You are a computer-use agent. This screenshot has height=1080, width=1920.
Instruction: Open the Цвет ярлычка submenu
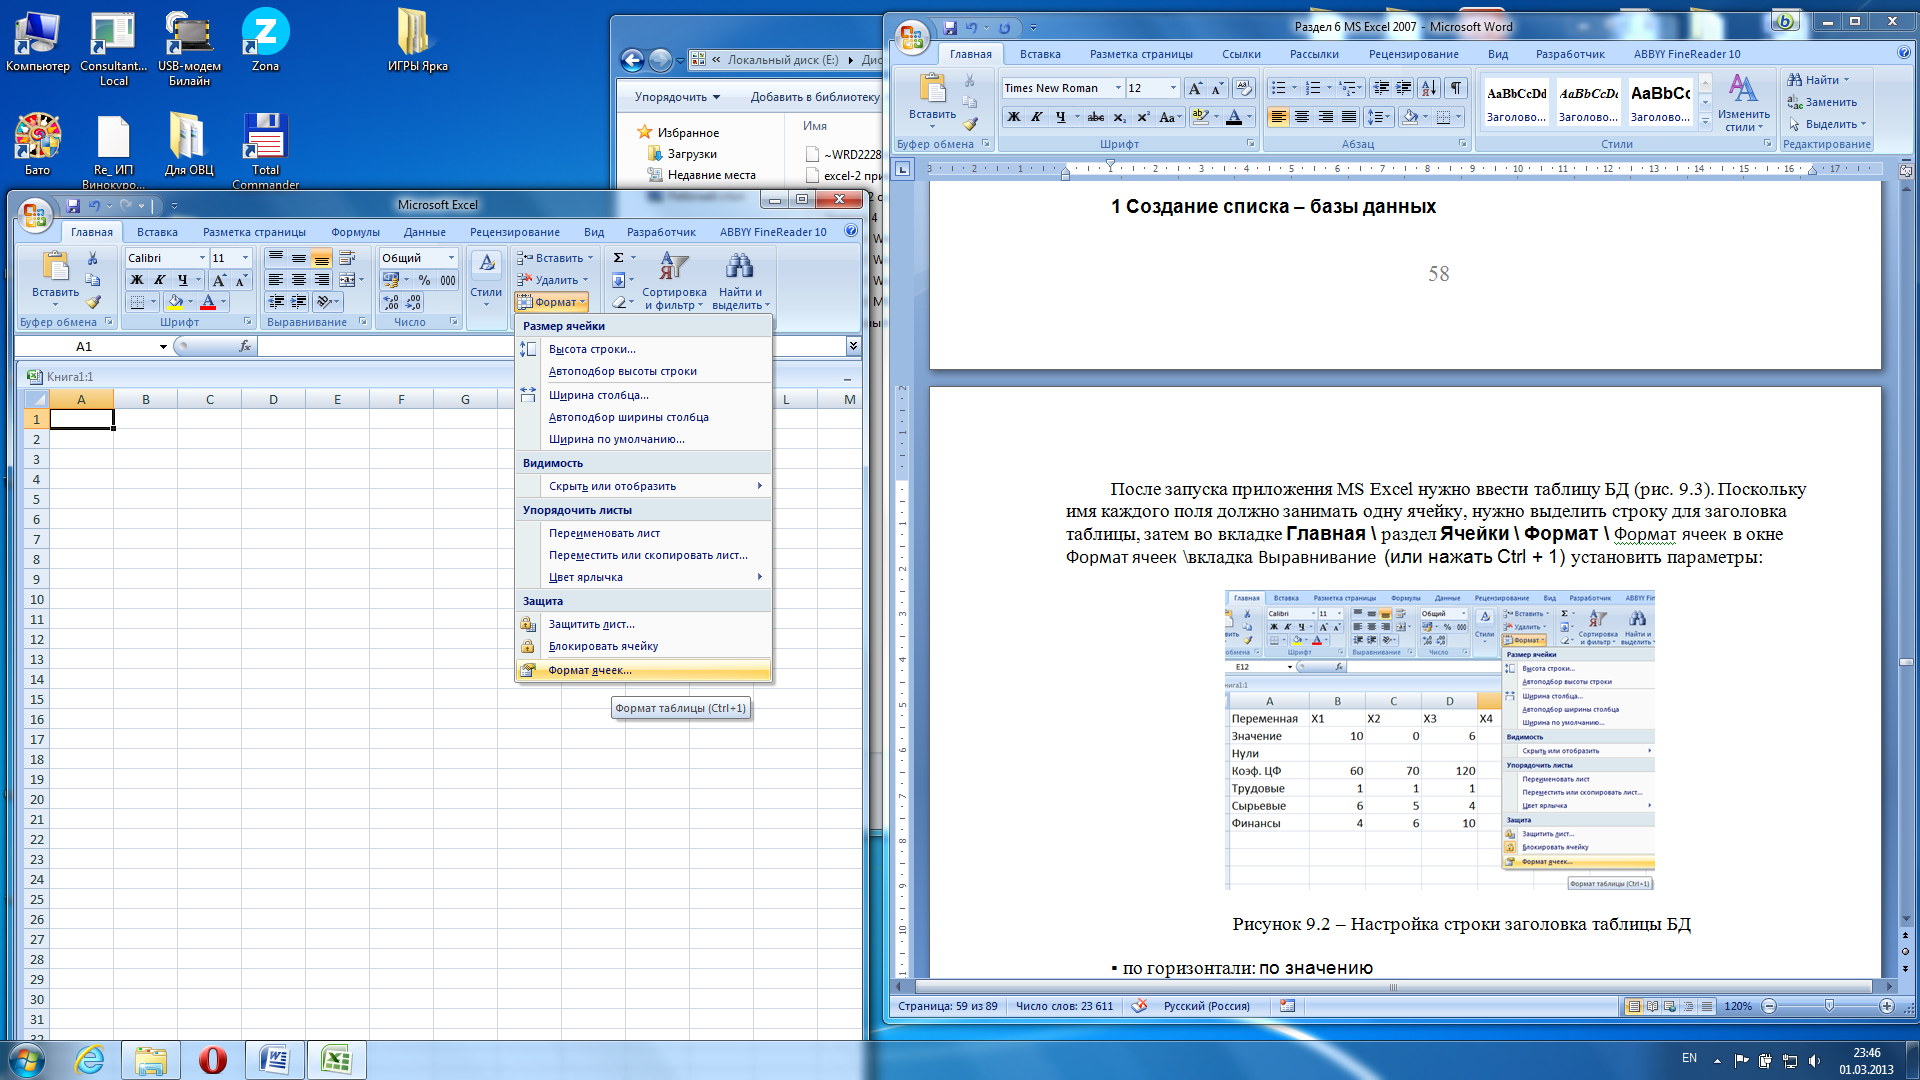point(643,577)
